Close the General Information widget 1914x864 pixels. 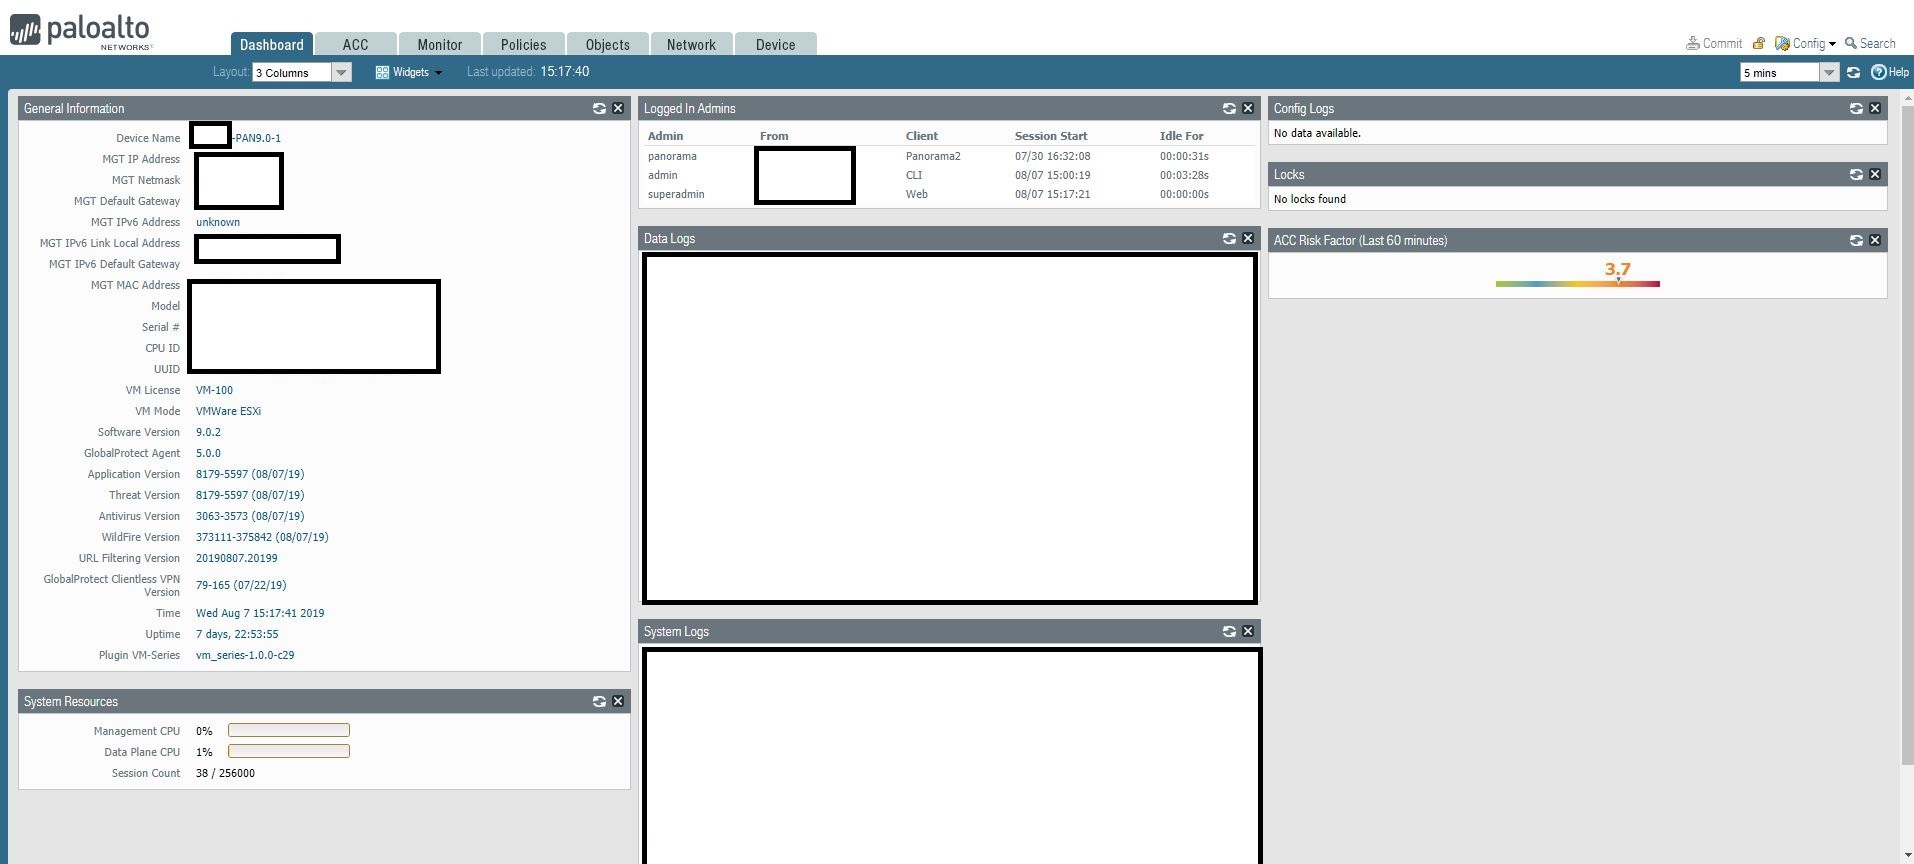click(618, 108)
